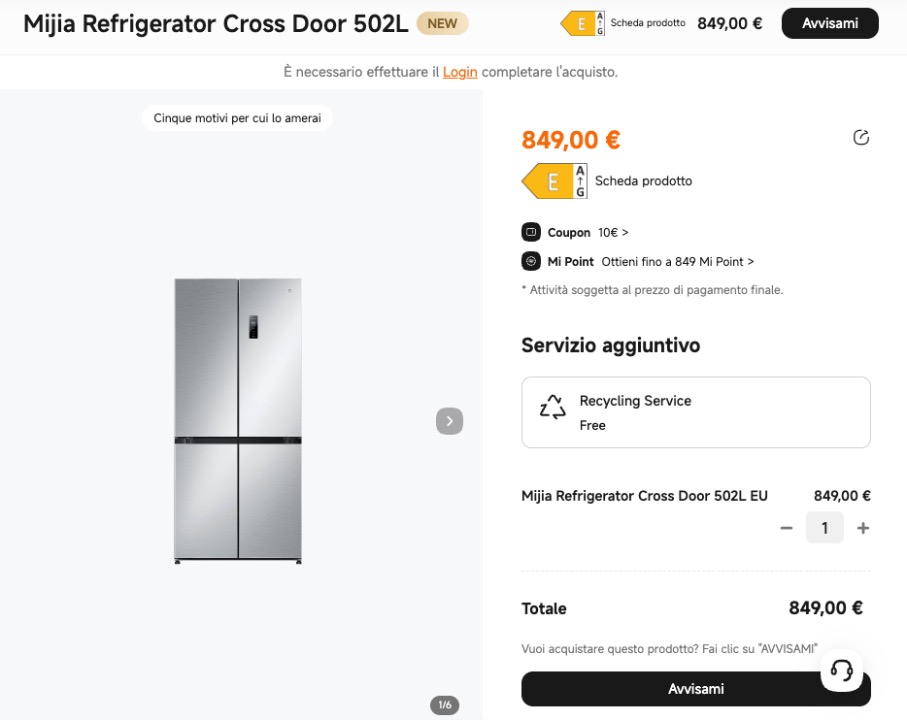Screen dimensions: 907x720
Task: Open the Login link
Action: click(460, 72)
